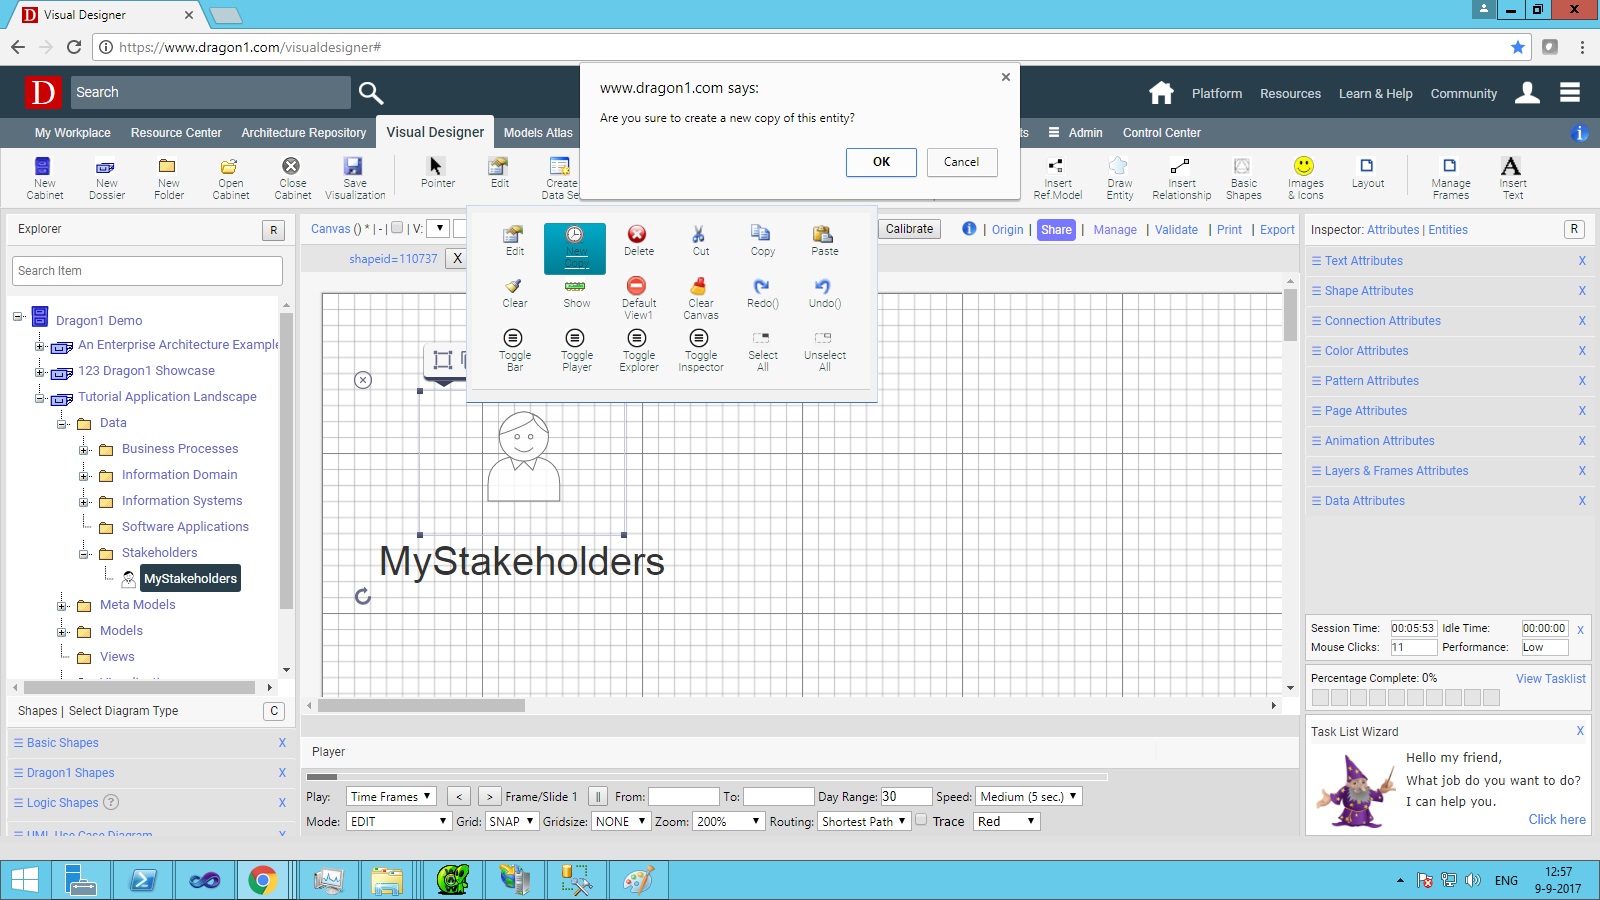Click Toggle Bar in popup menu
Image resolution: width=1600 pixels, height=900 pixels.
click(x=514, y=350)
